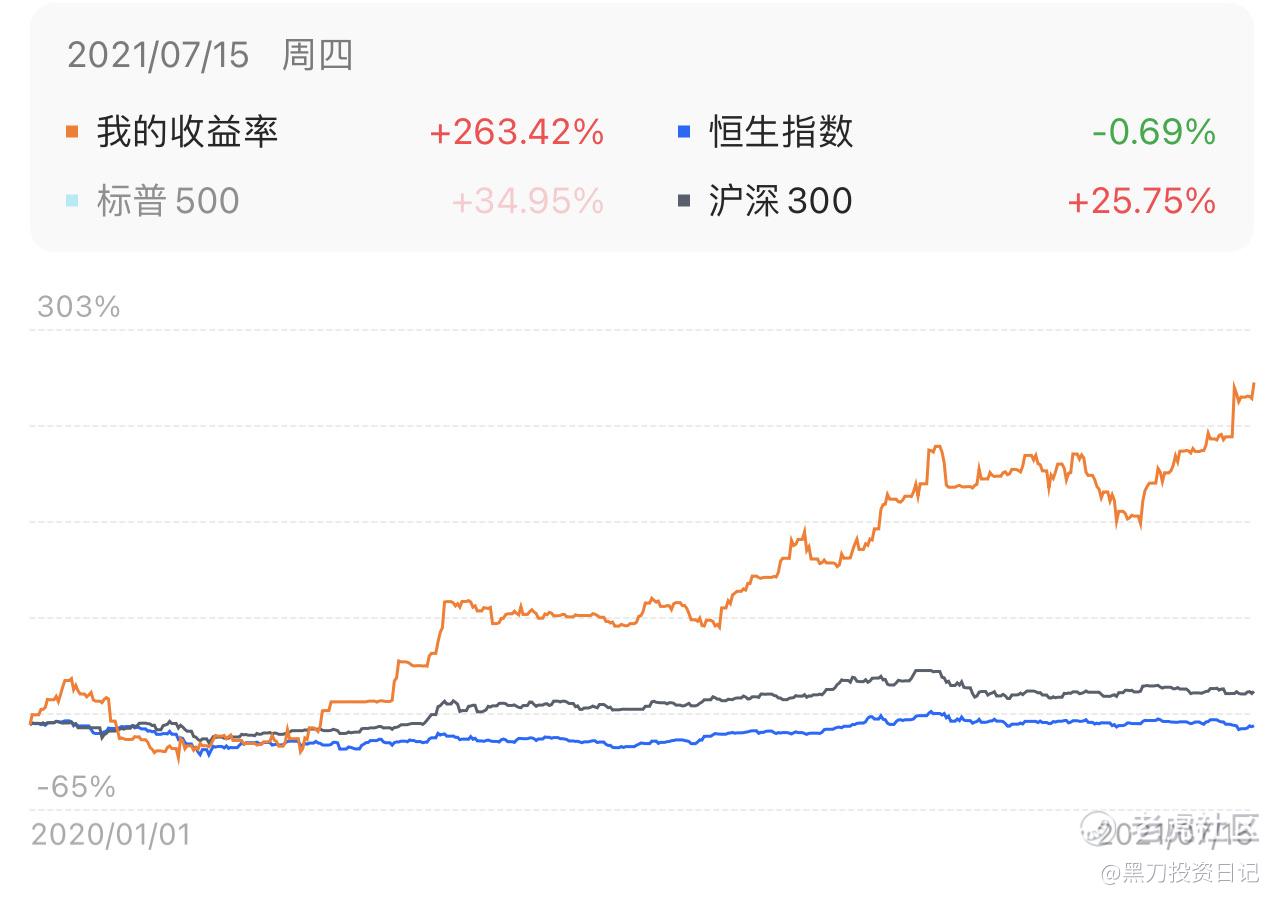Click the orange 我的收益率 color marker

(72, 132)
